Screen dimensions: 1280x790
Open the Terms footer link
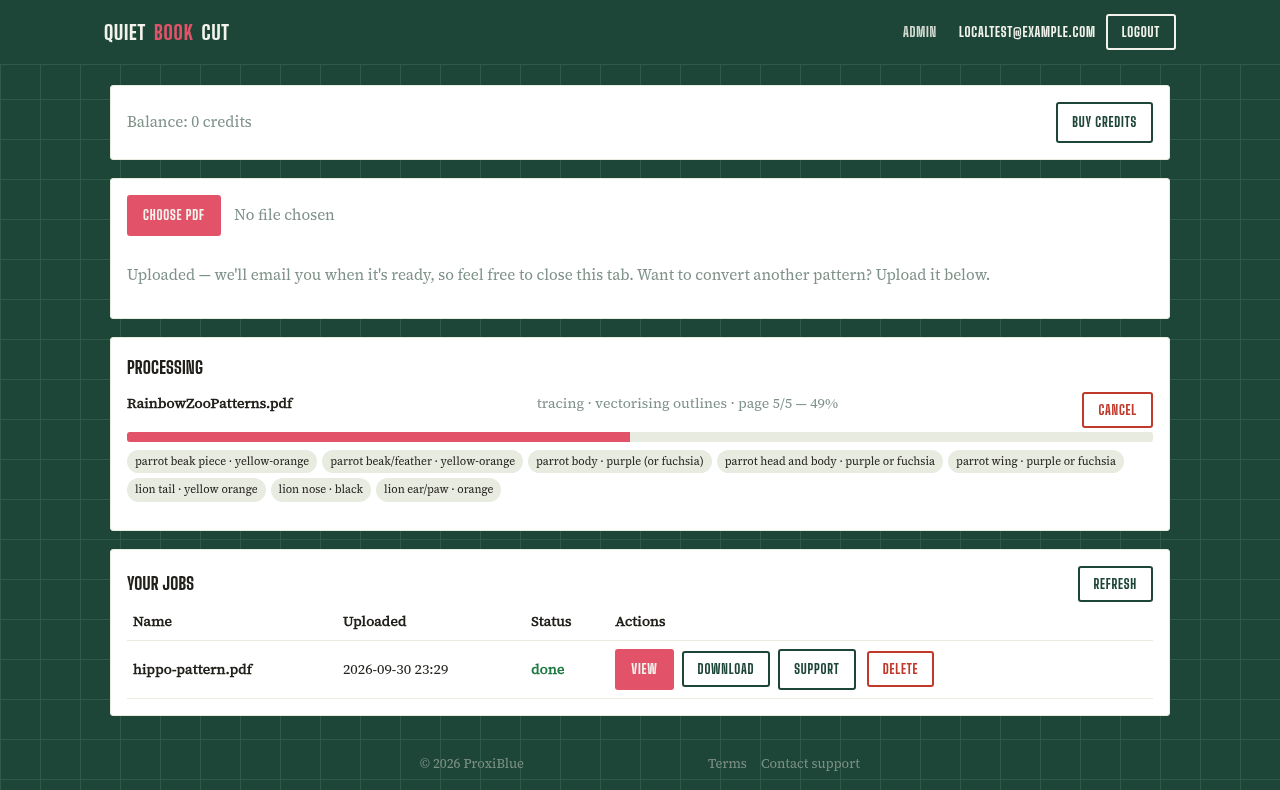coord(727,764)
